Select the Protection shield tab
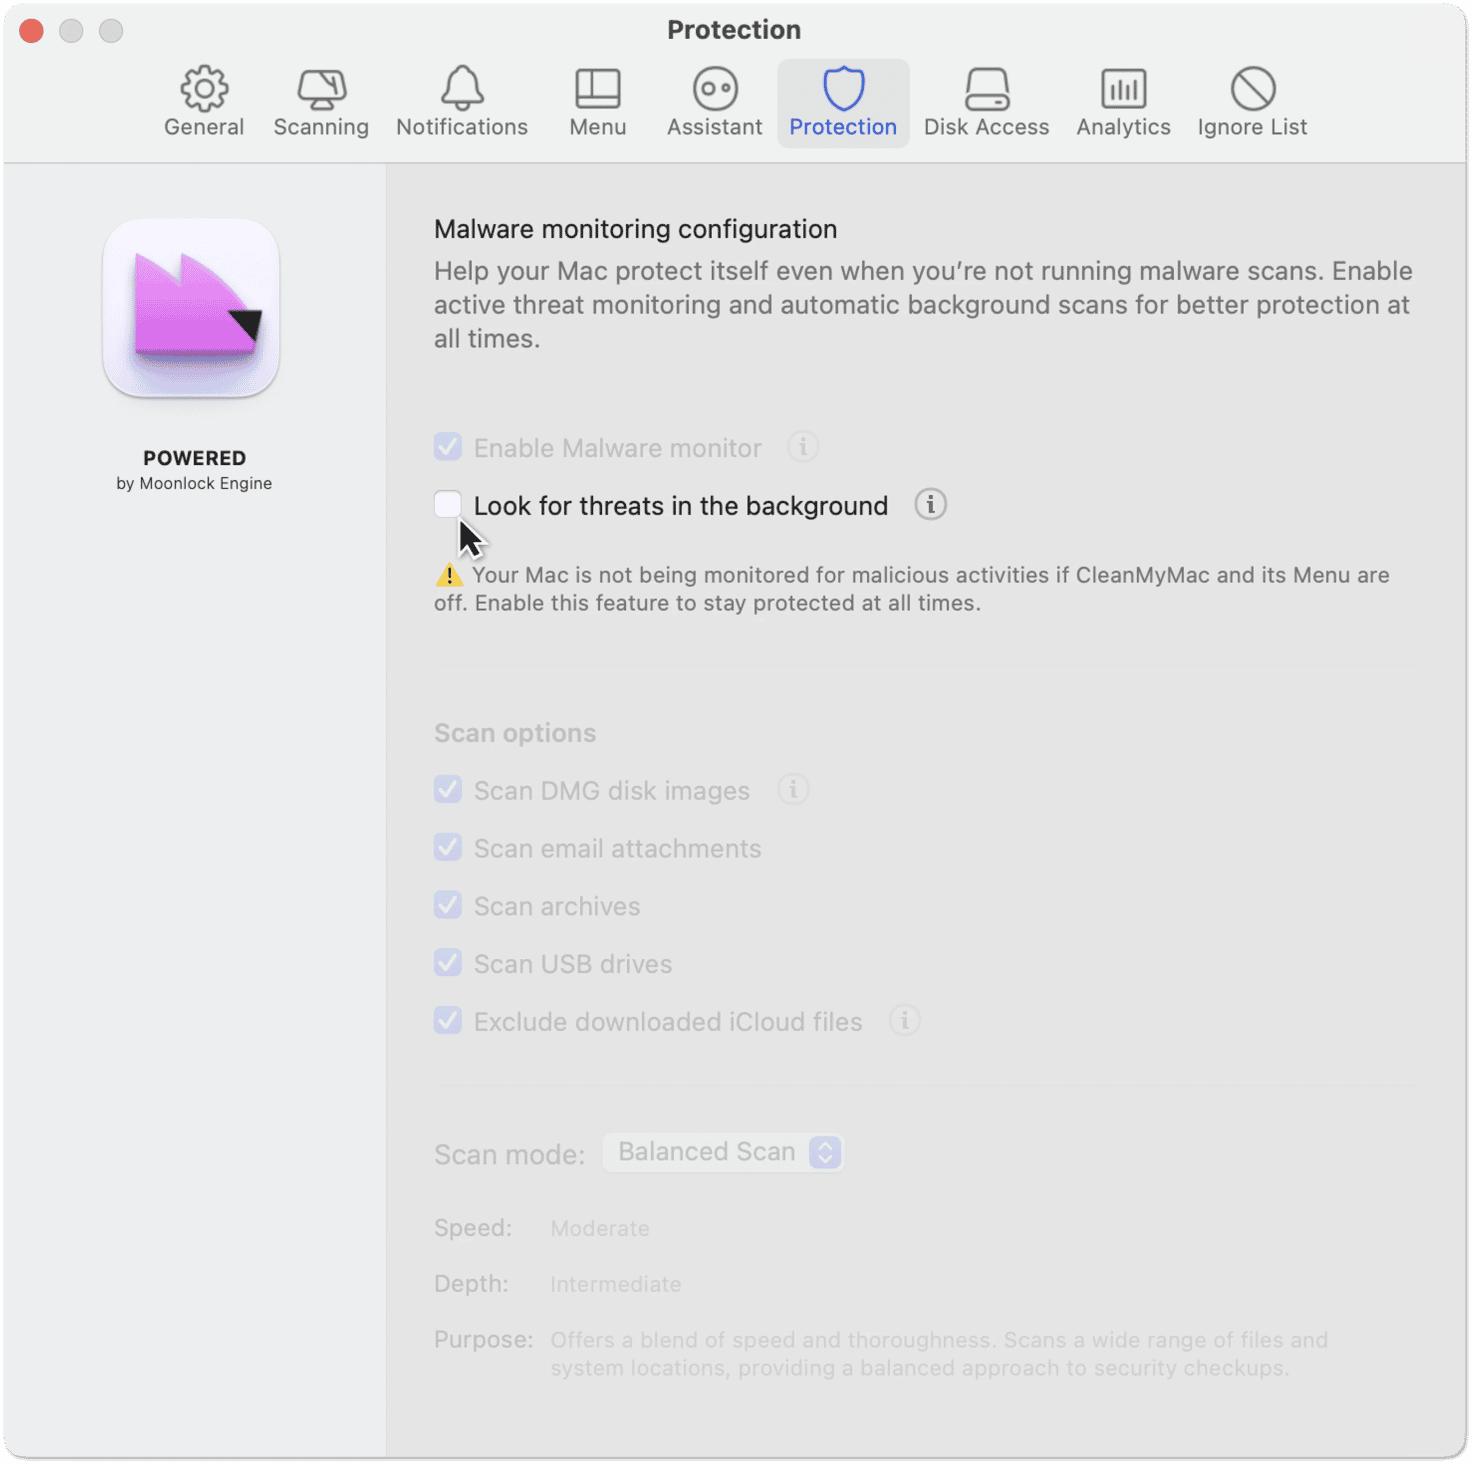Screen dimensions: 1472x1464 click(x=843, y=103)
